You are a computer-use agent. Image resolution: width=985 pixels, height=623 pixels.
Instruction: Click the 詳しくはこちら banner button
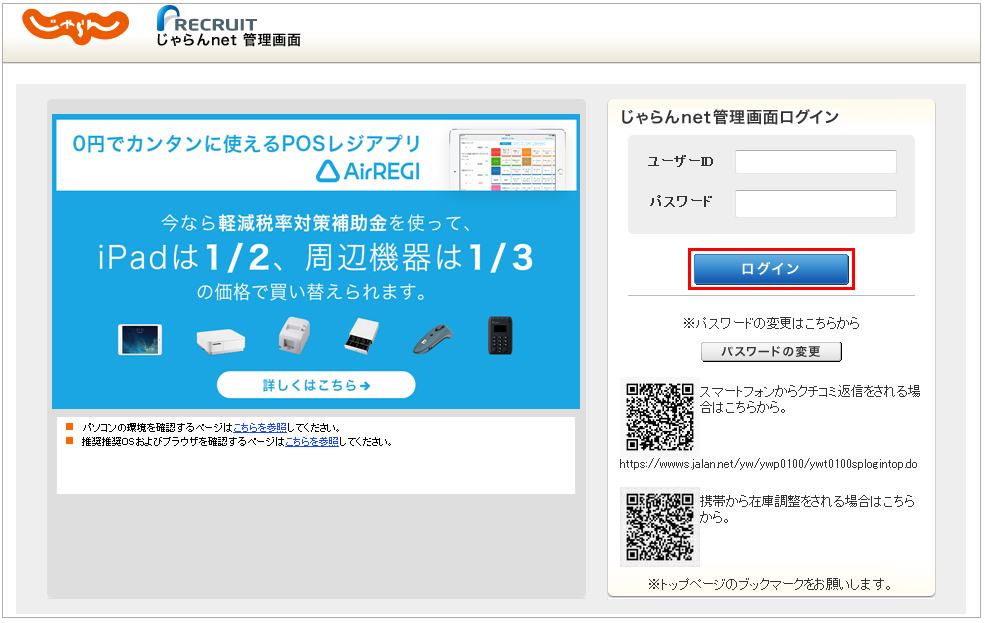316,385
